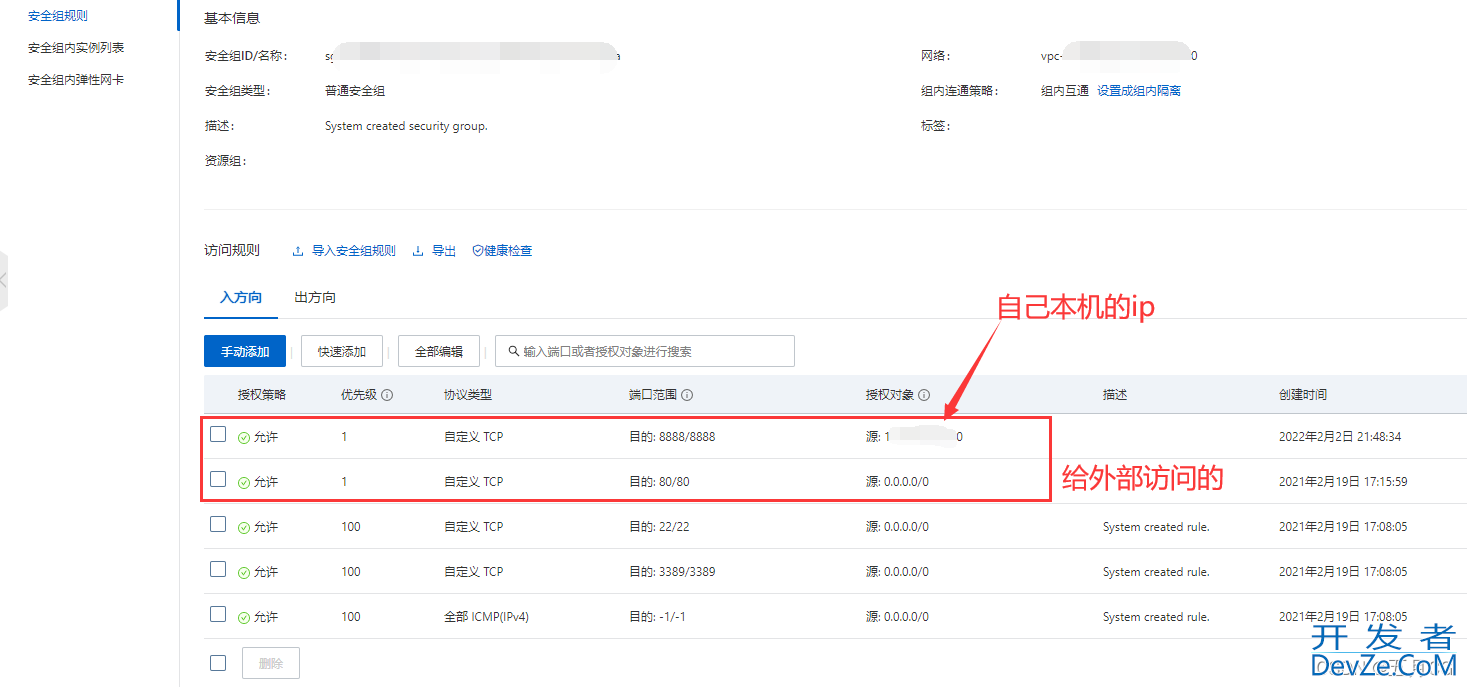Click the System created security group. description
Viewport: 1467px width, 687px height.
[x=406, y=126]
